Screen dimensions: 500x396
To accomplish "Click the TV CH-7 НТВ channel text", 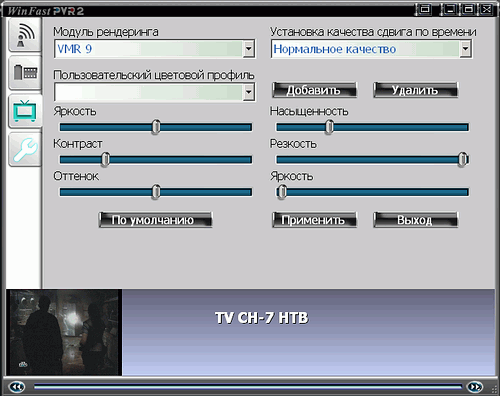I will [262, 318].
